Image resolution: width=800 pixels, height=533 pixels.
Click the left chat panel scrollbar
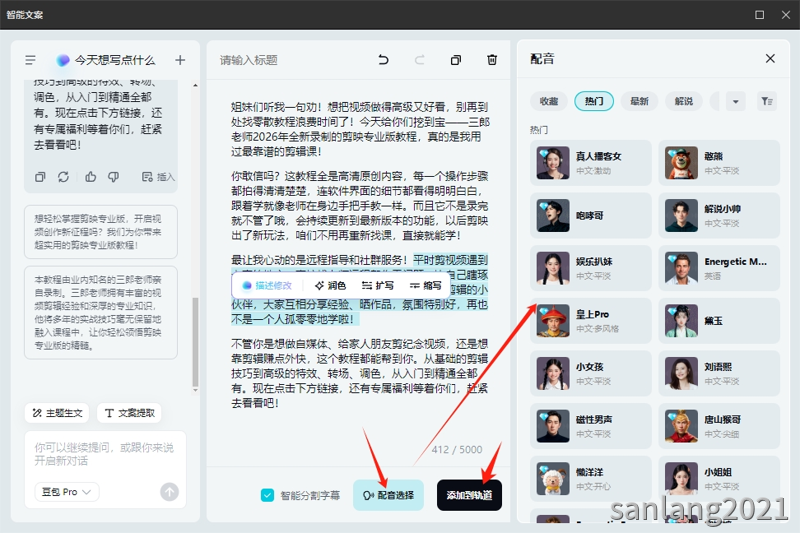pyautogui.click(x=195, y=342)
